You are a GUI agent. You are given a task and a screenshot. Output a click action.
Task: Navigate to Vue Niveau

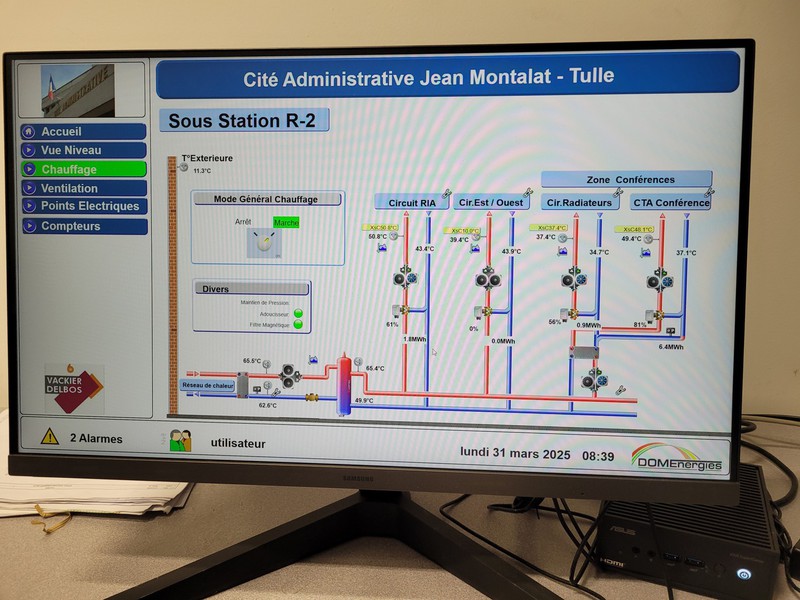(84, 150)
